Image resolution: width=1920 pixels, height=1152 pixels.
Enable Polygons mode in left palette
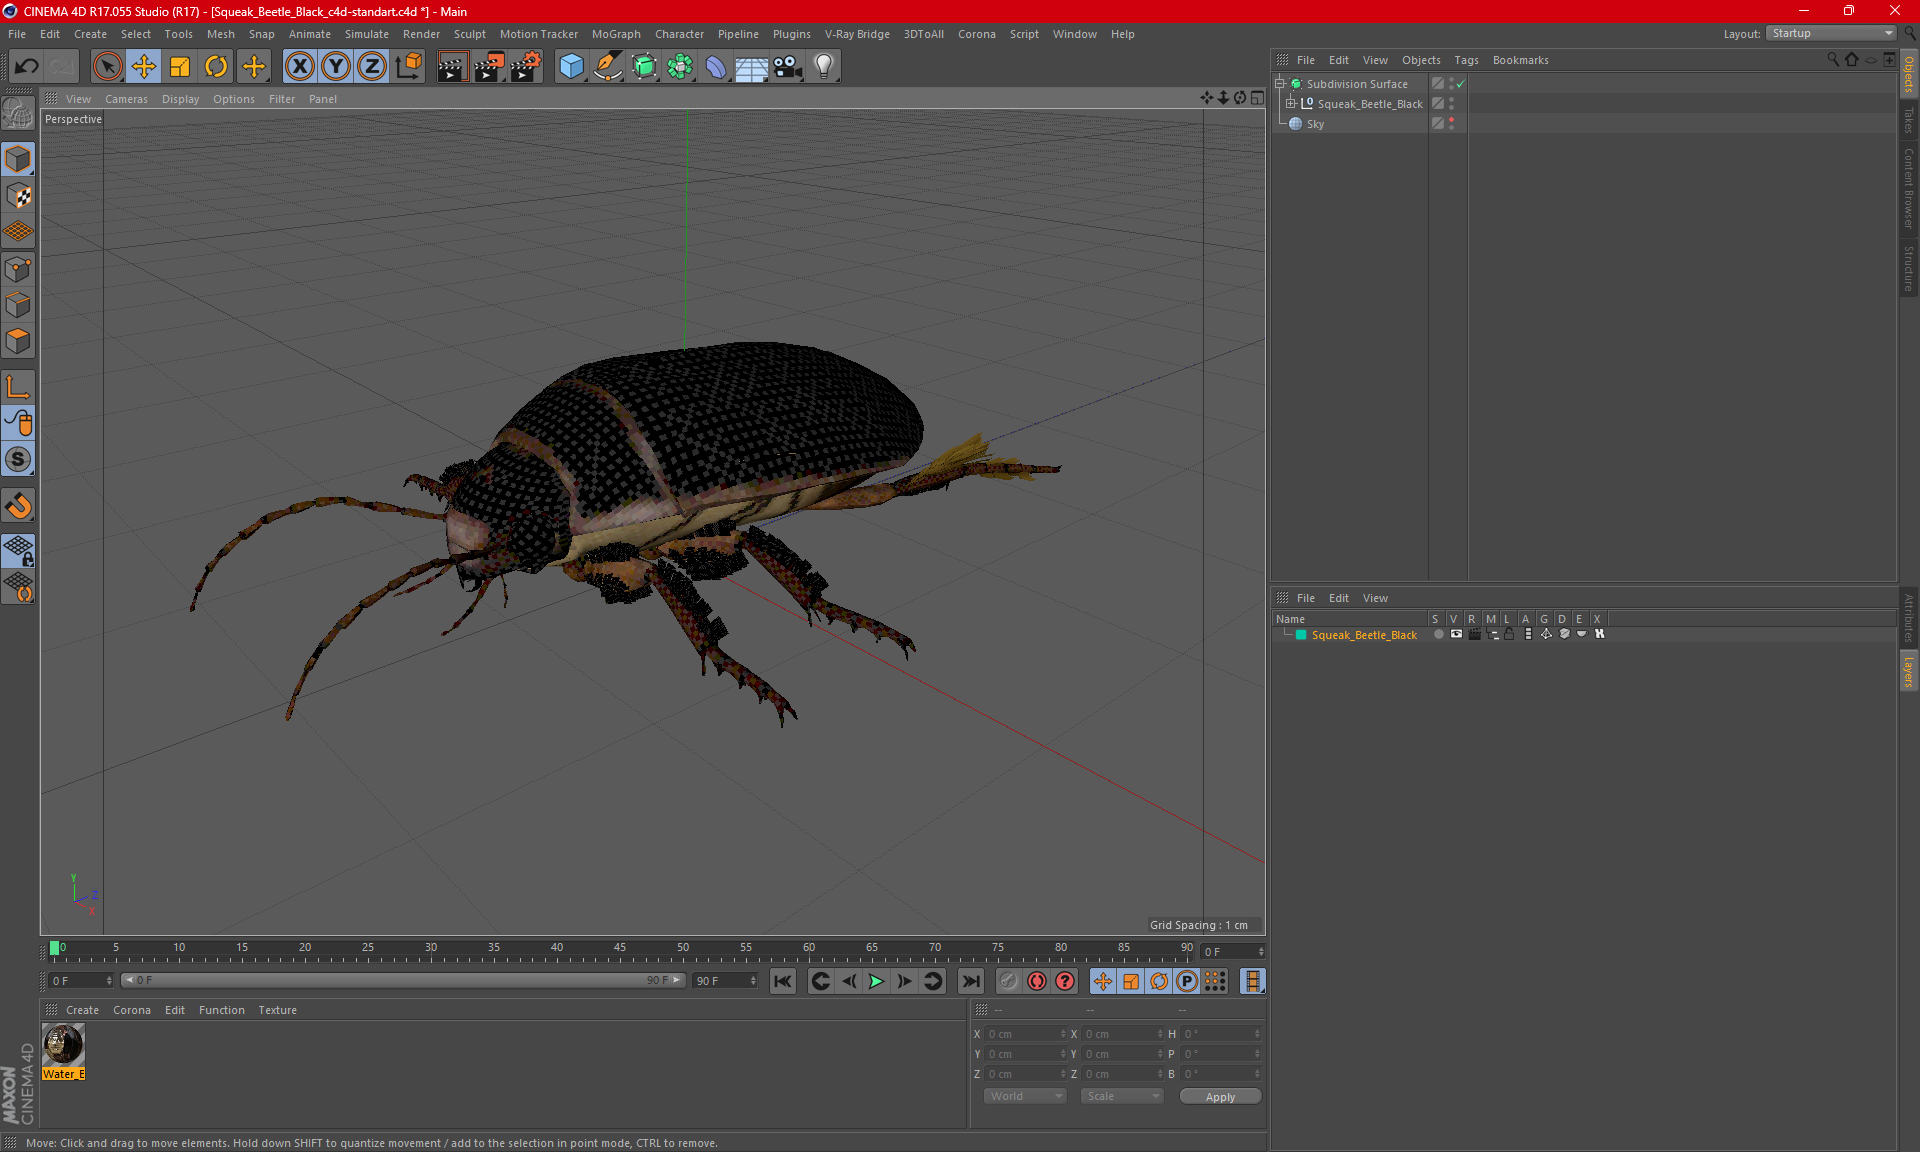tap(18, 341)
